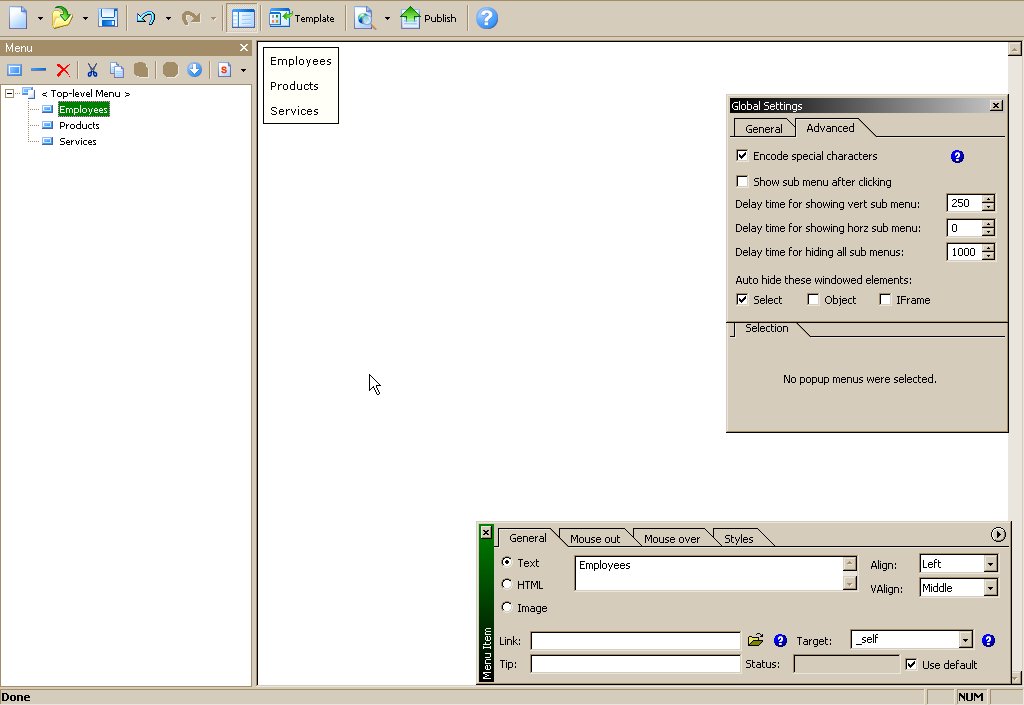Undo the last action
This screenshot has width=1024, height=705.
coord(146,18)
